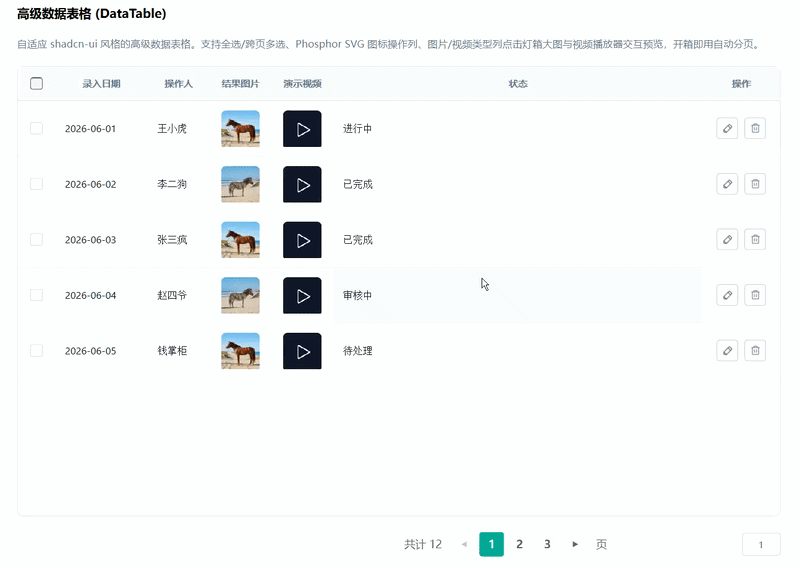This screenshot has width=800, height=568.
Task: Check the 2026-06-01 row checkbox
Action: (x=36, y=128)
